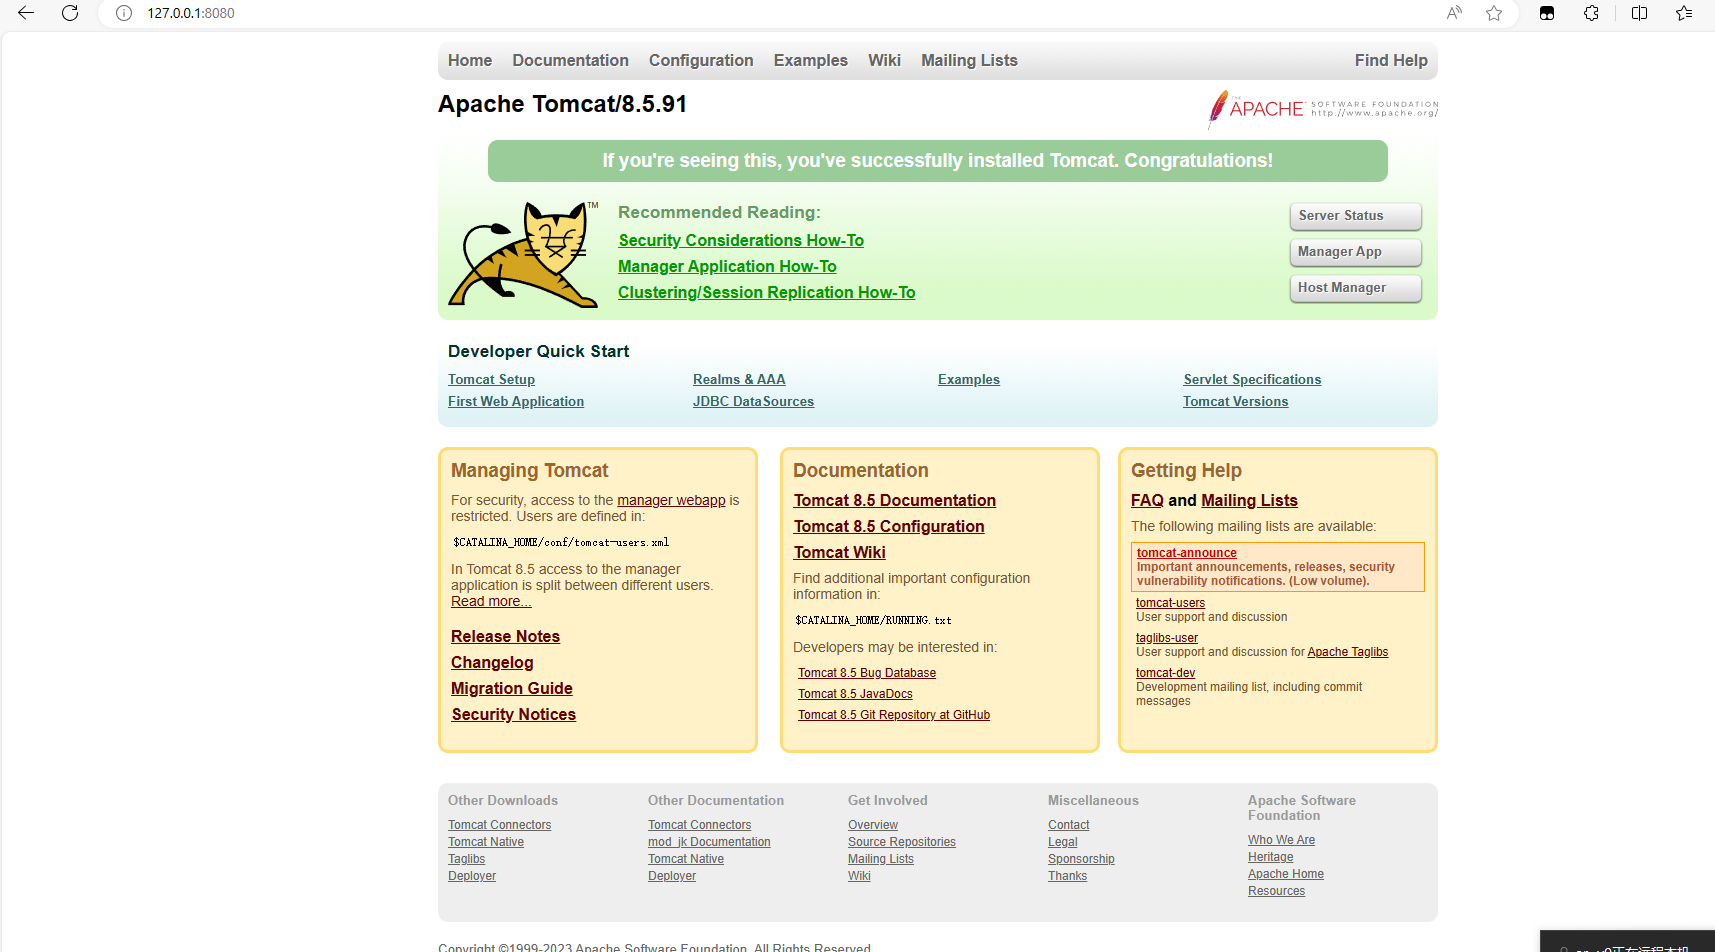Image resolution: width=1715 pixels, height=952 pixels.
Task: Open First Web Application link
Action: tap(516, 401)
